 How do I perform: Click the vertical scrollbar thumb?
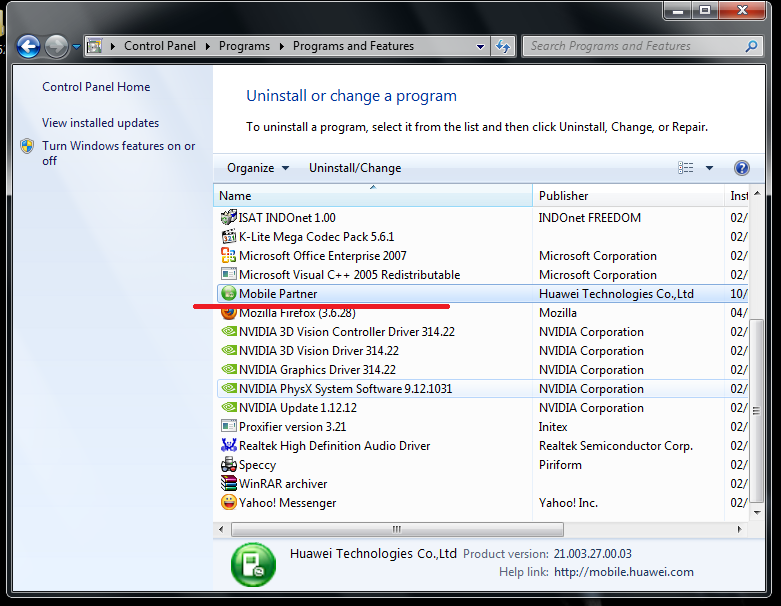point(757,411)
